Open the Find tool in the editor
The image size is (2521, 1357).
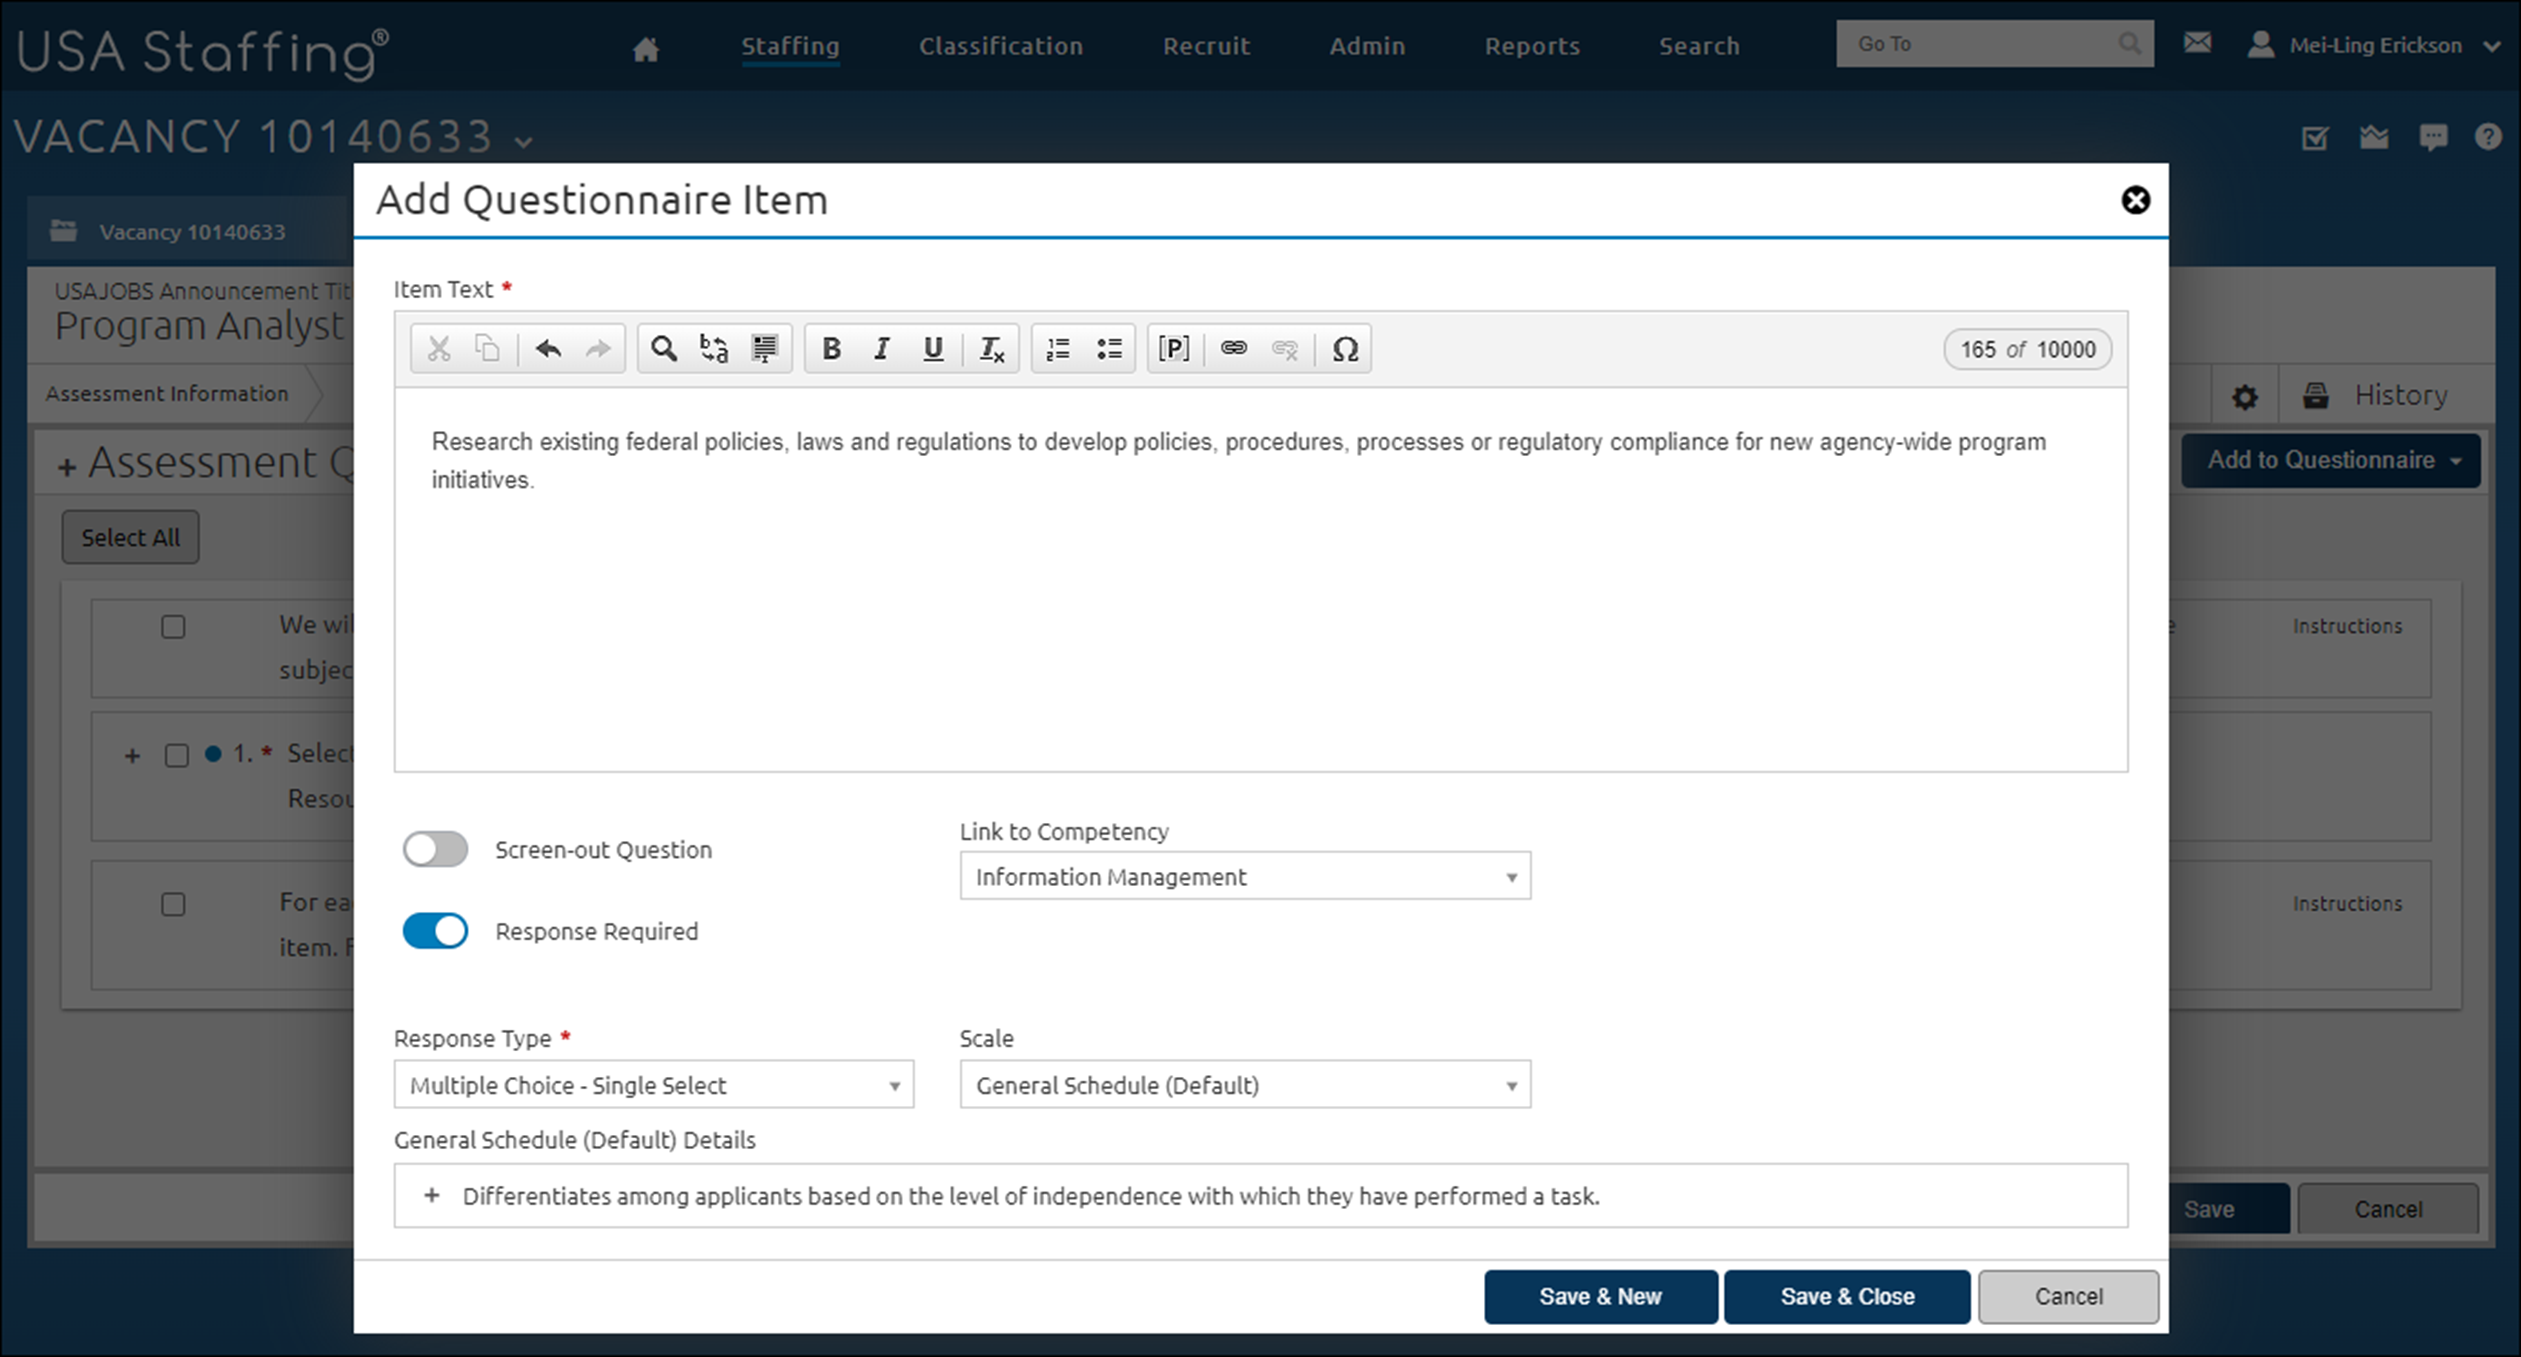(x=663, y=348)
